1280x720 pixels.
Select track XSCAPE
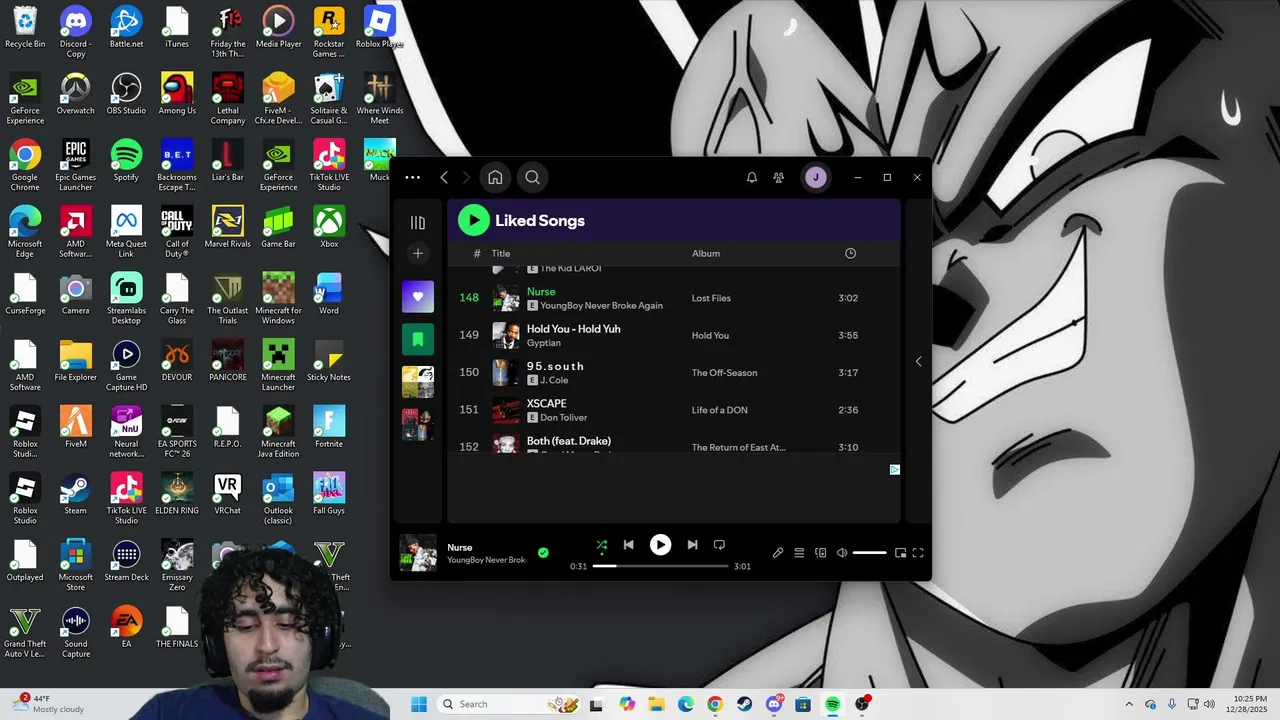(x=546, y=403)
